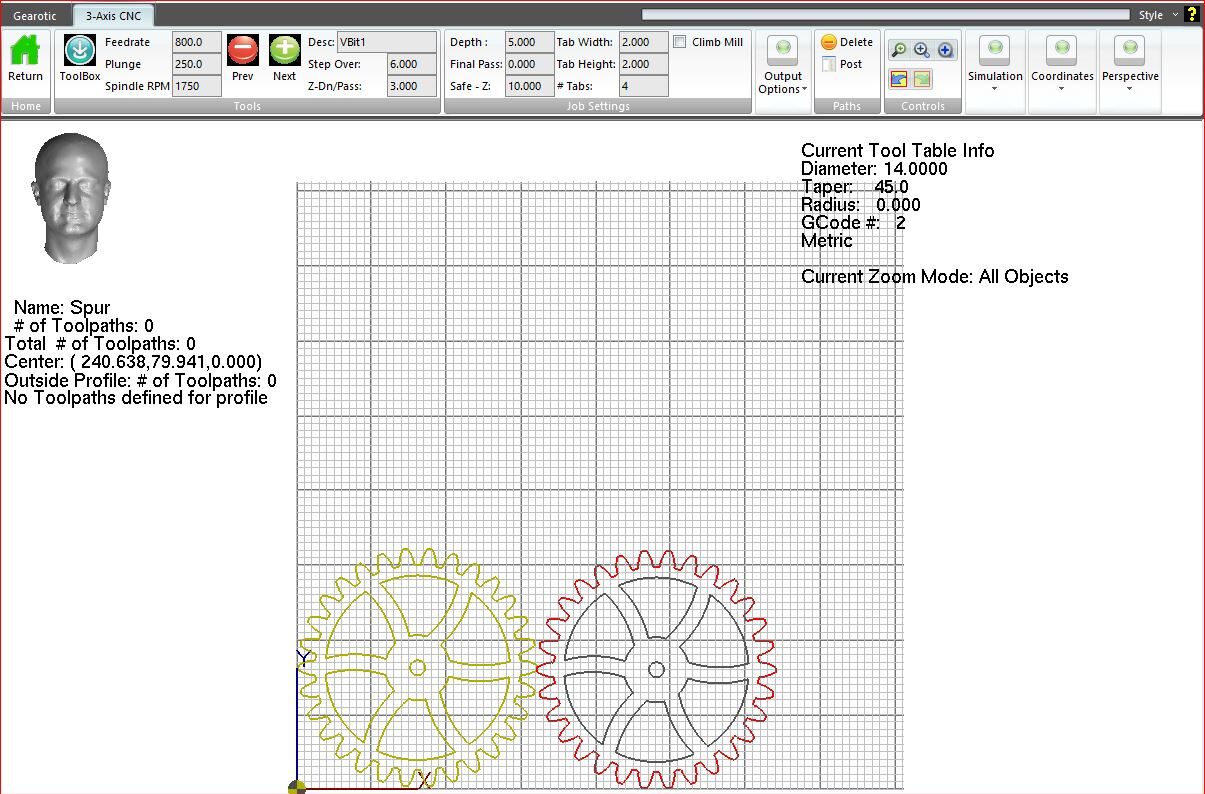Click the red-bordered view image icon in Controls
This screenshot has width=1205, height=794.
899,79
